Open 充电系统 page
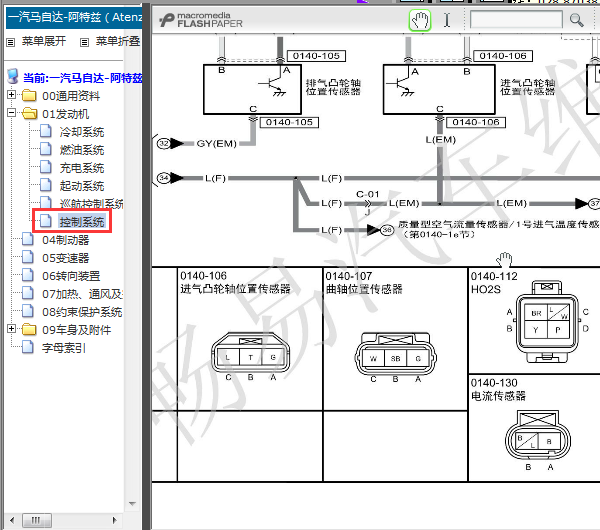 (82, 168)
